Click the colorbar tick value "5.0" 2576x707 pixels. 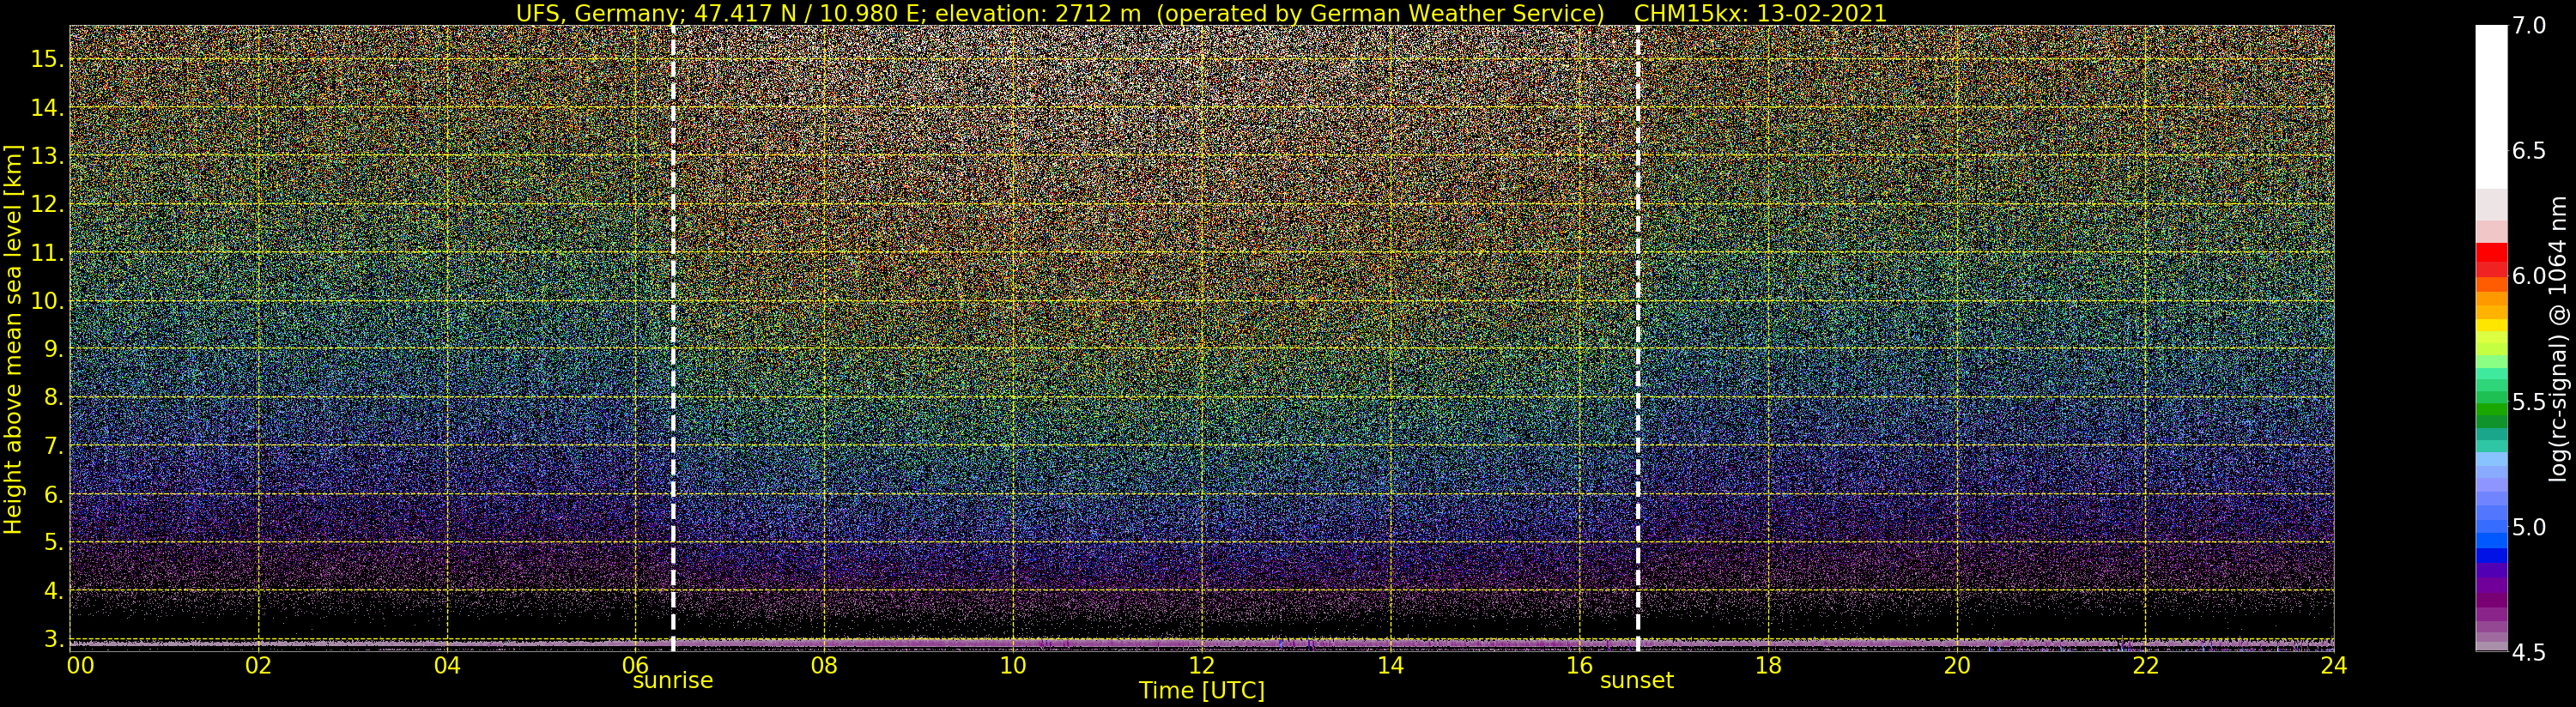coord(2529,527)
